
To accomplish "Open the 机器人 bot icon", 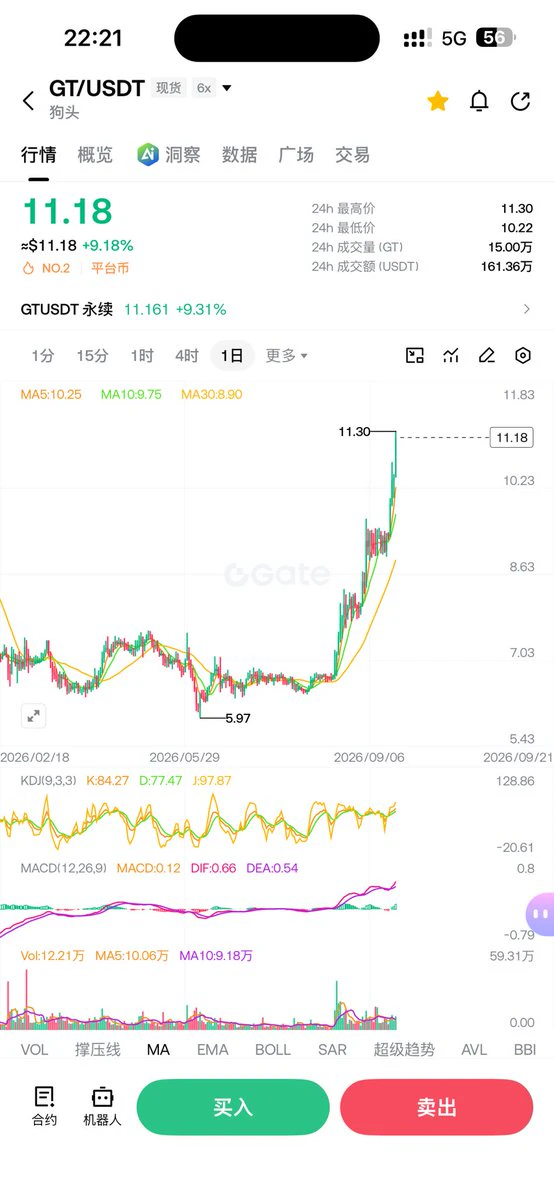I will [102, 1107].
